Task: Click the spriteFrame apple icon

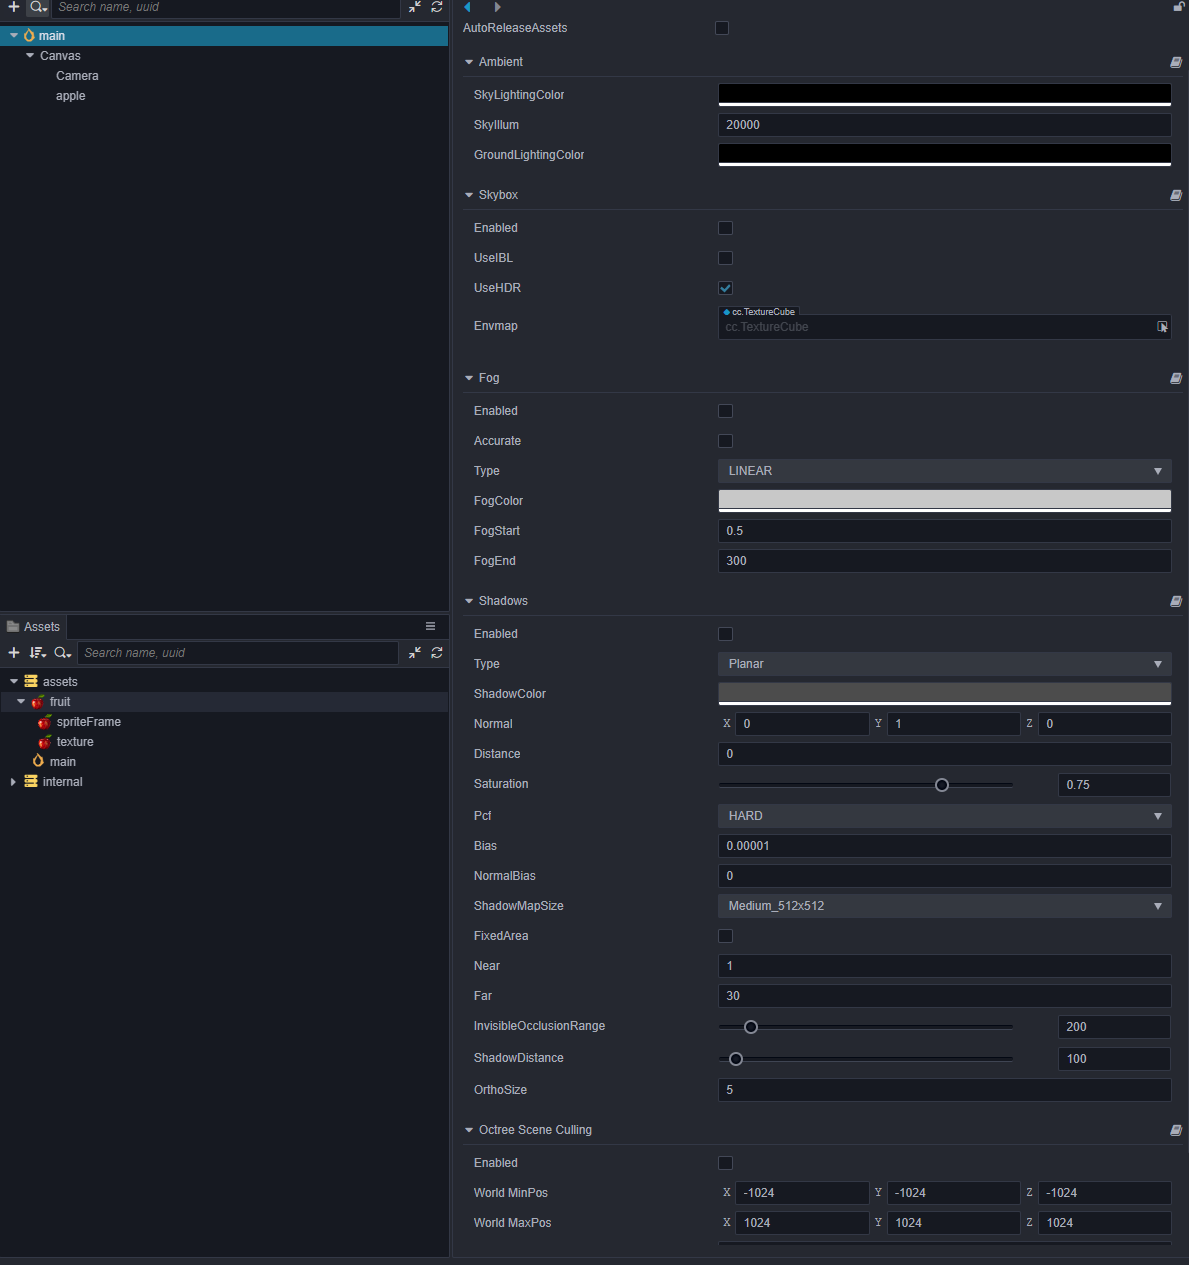Action: (x=45, y=722)
